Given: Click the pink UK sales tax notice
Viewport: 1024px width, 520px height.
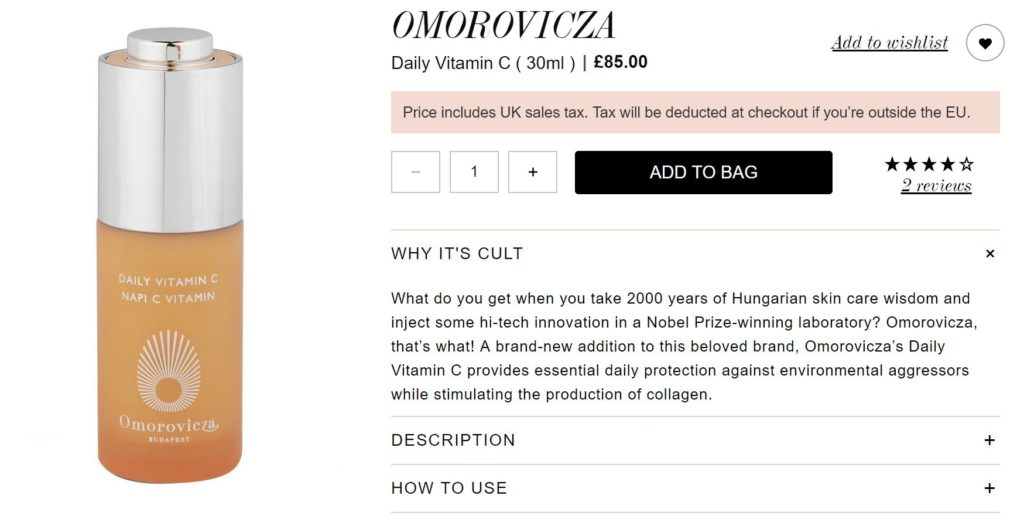Looking at the screenshot, I should tap(686, 112).
